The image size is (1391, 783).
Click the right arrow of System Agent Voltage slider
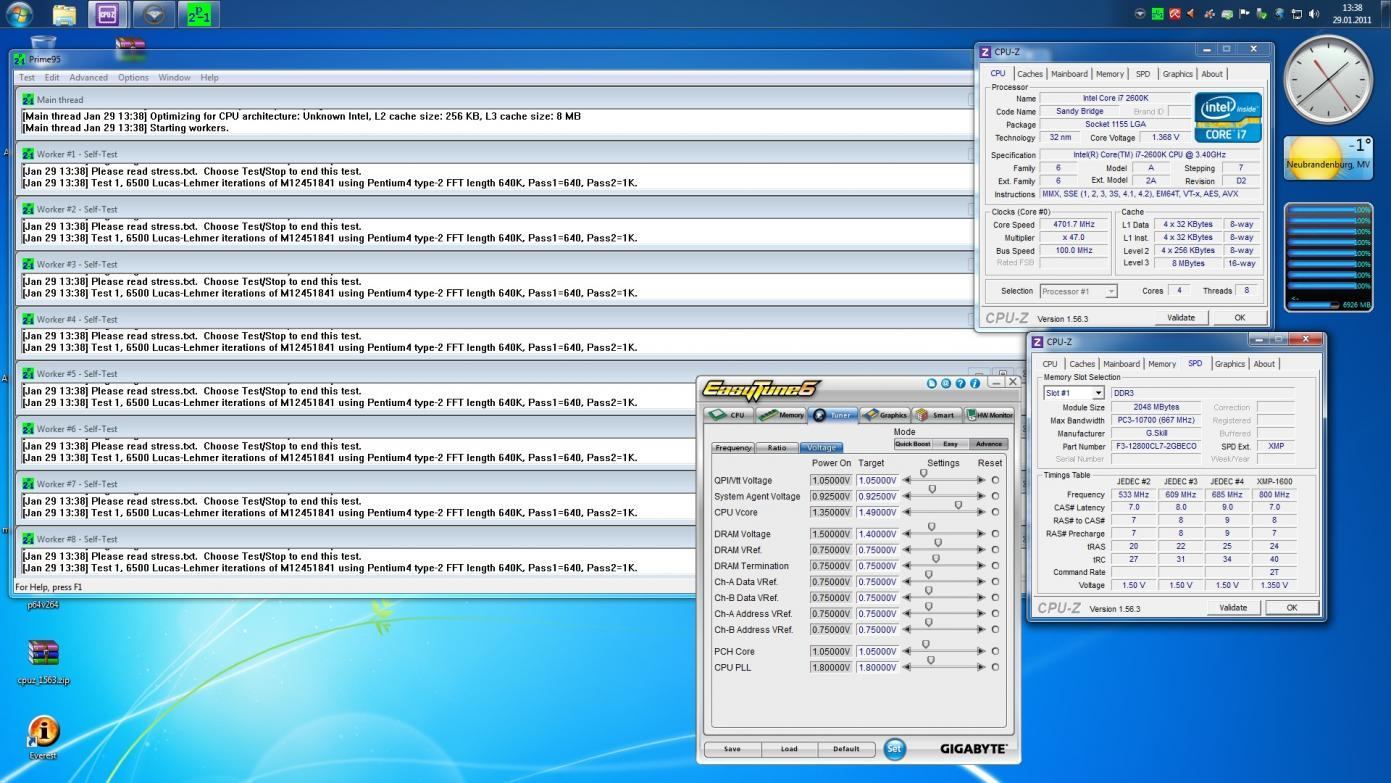pos(981,496)
